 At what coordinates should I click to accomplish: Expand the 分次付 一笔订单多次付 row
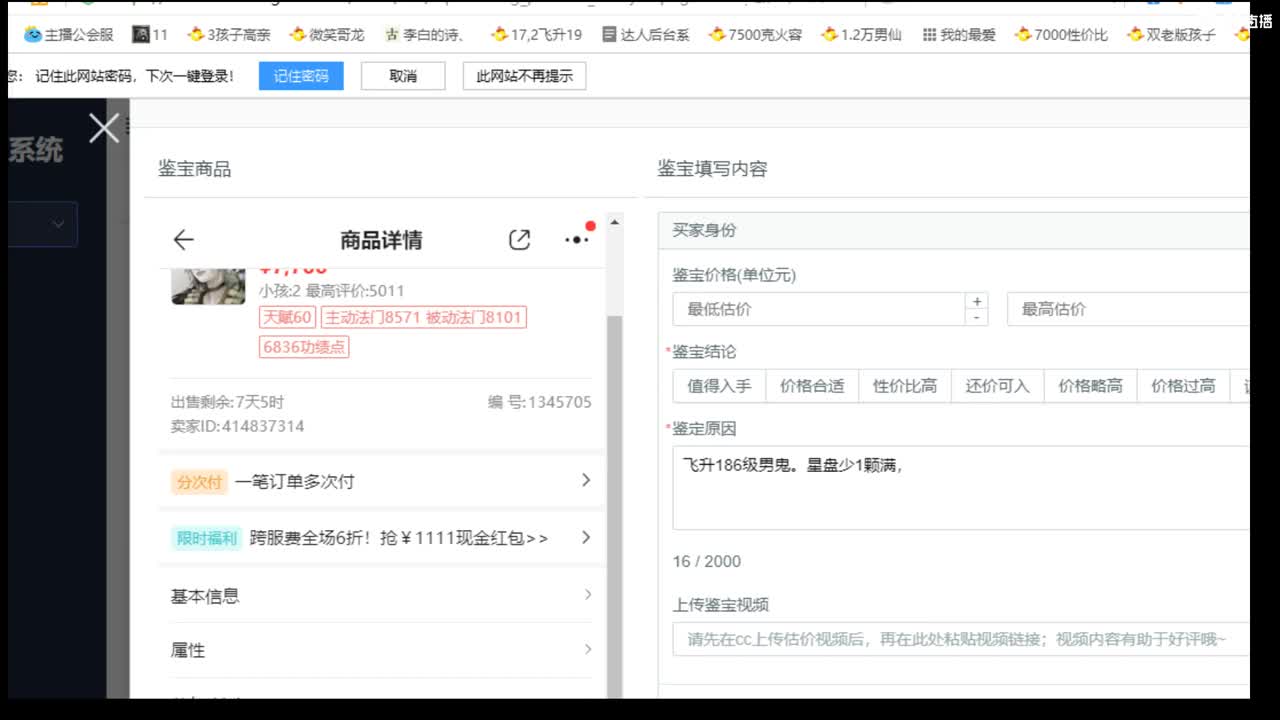[x=381, y=481]
